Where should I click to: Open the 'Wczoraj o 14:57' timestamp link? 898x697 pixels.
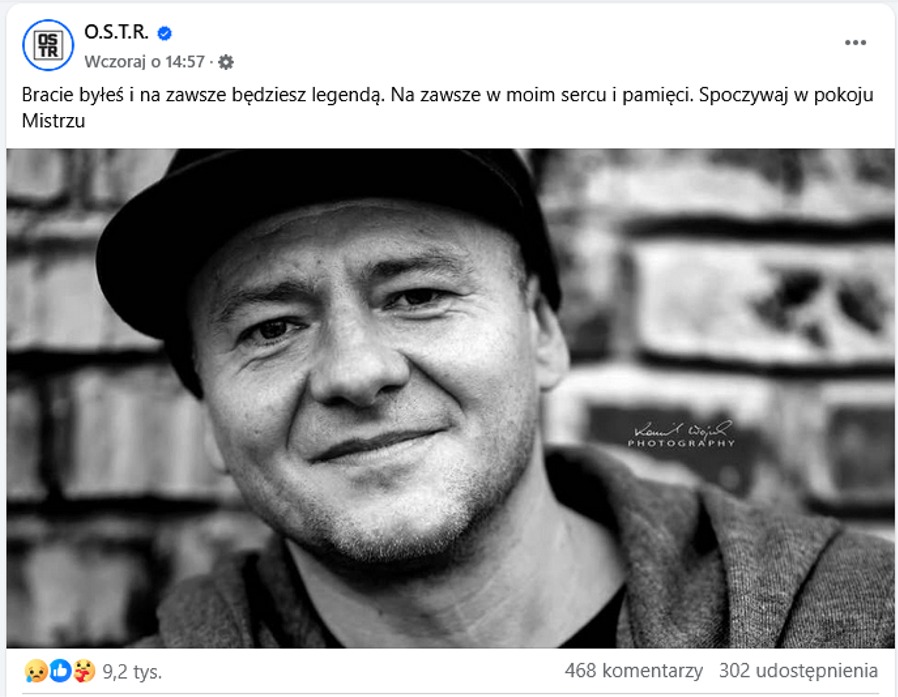[x=144, y=62]
